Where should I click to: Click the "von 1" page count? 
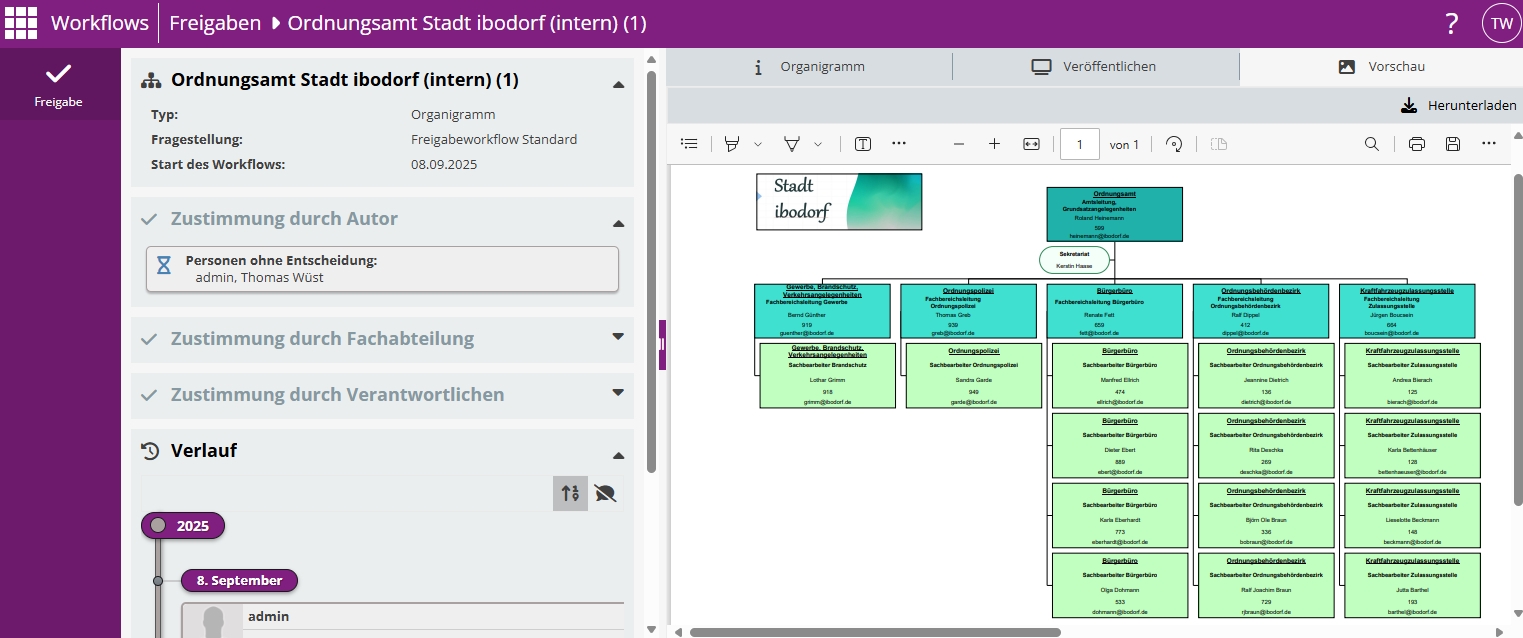coord(1124,145)
